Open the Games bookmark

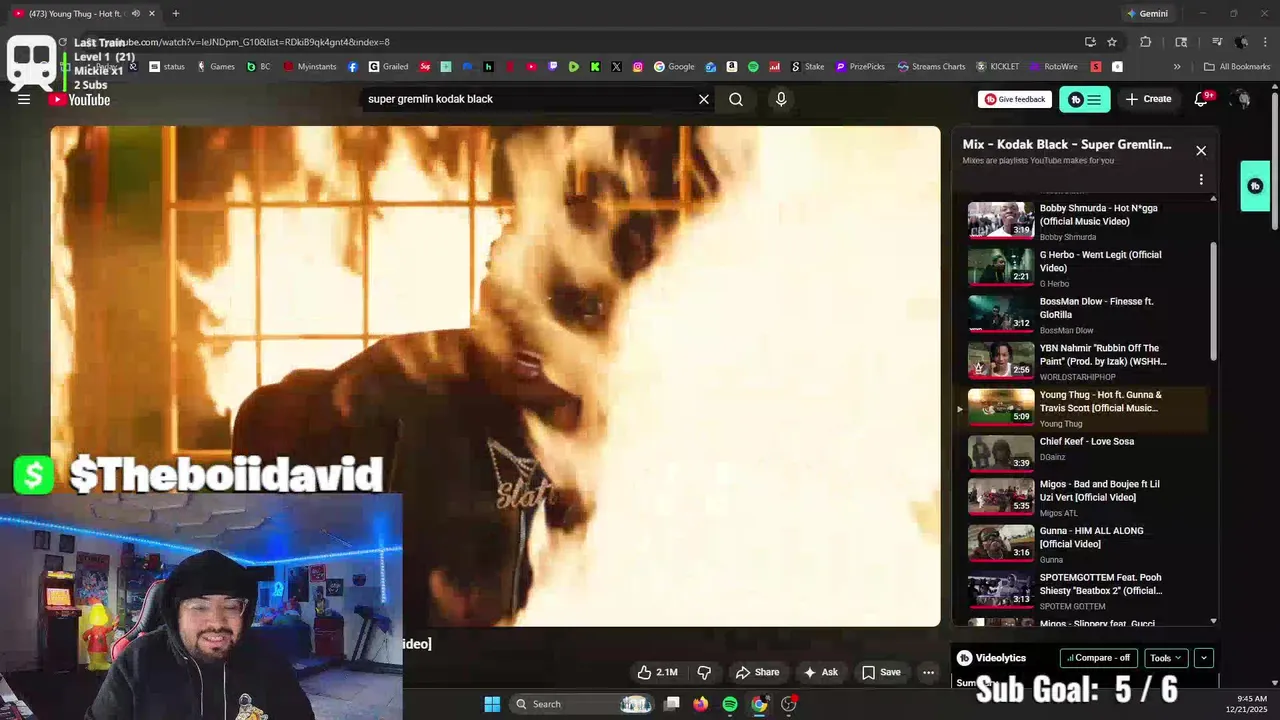(216, 67)
